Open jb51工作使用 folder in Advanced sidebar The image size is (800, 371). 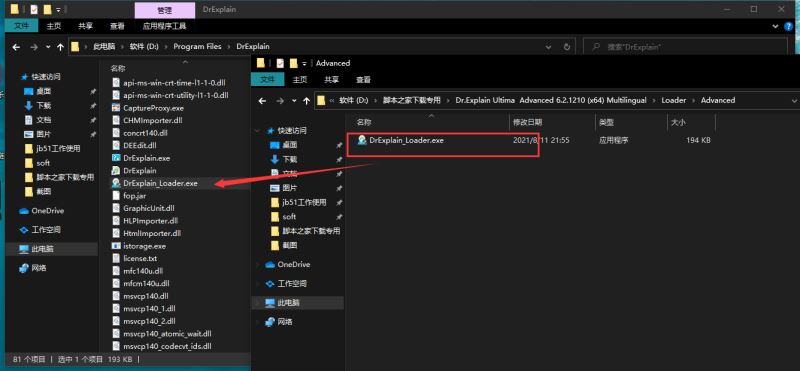tap(298, 202)
